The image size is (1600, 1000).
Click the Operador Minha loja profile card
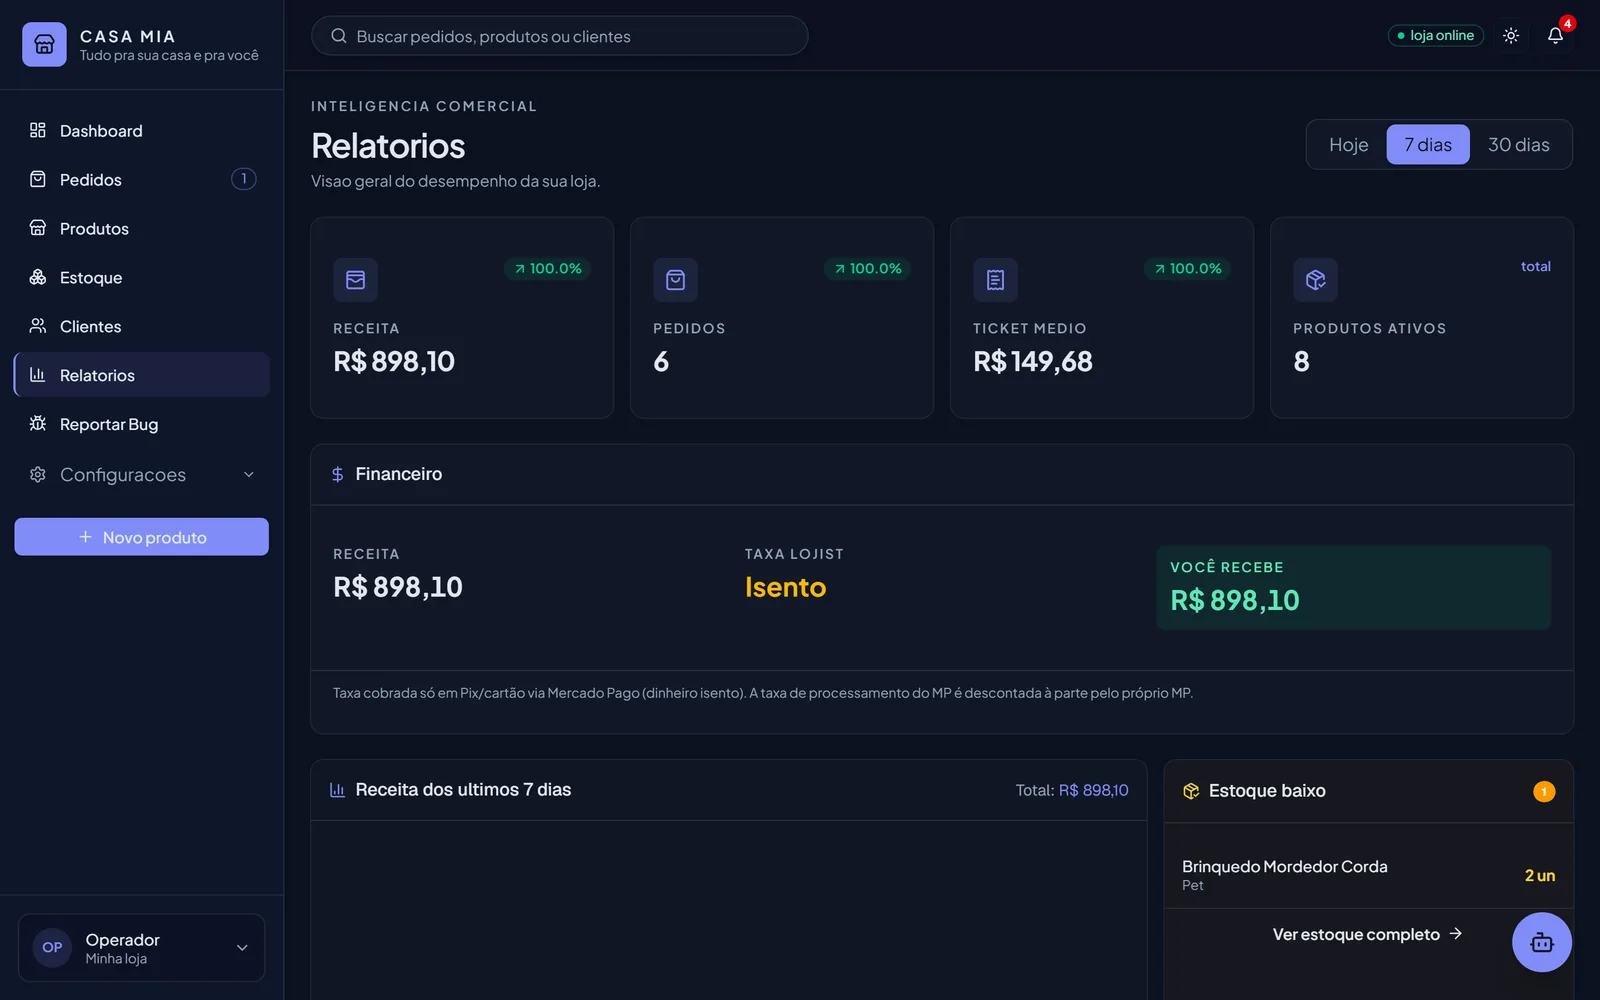pos(141,948)
